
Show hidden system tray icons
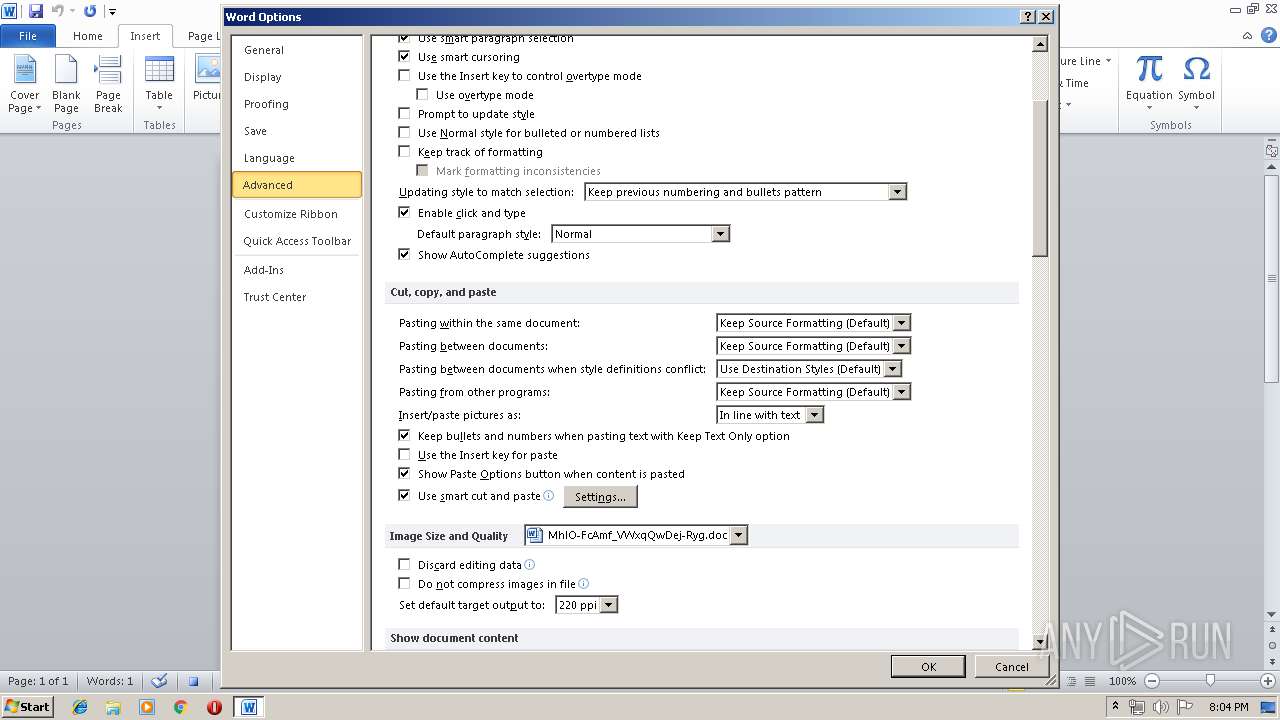[1116, 707]
